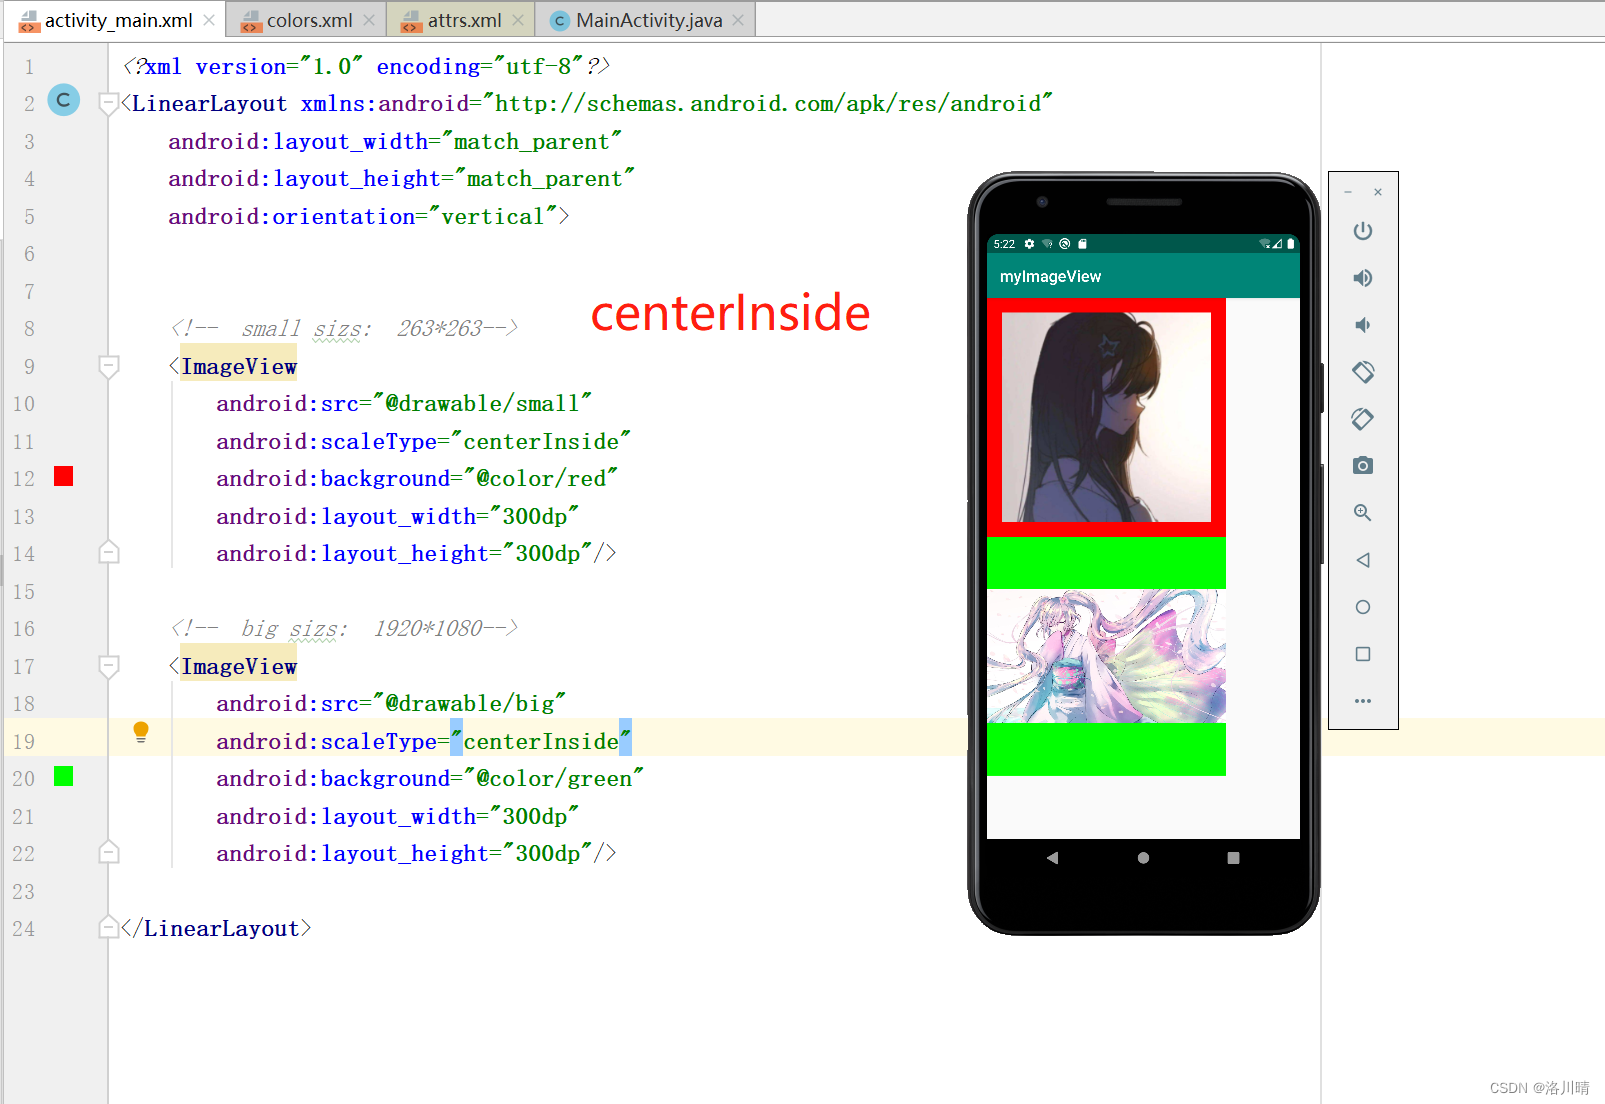Close the attrs.xml tab
The image size is (1605, 1104).
[x=518, y=19]
